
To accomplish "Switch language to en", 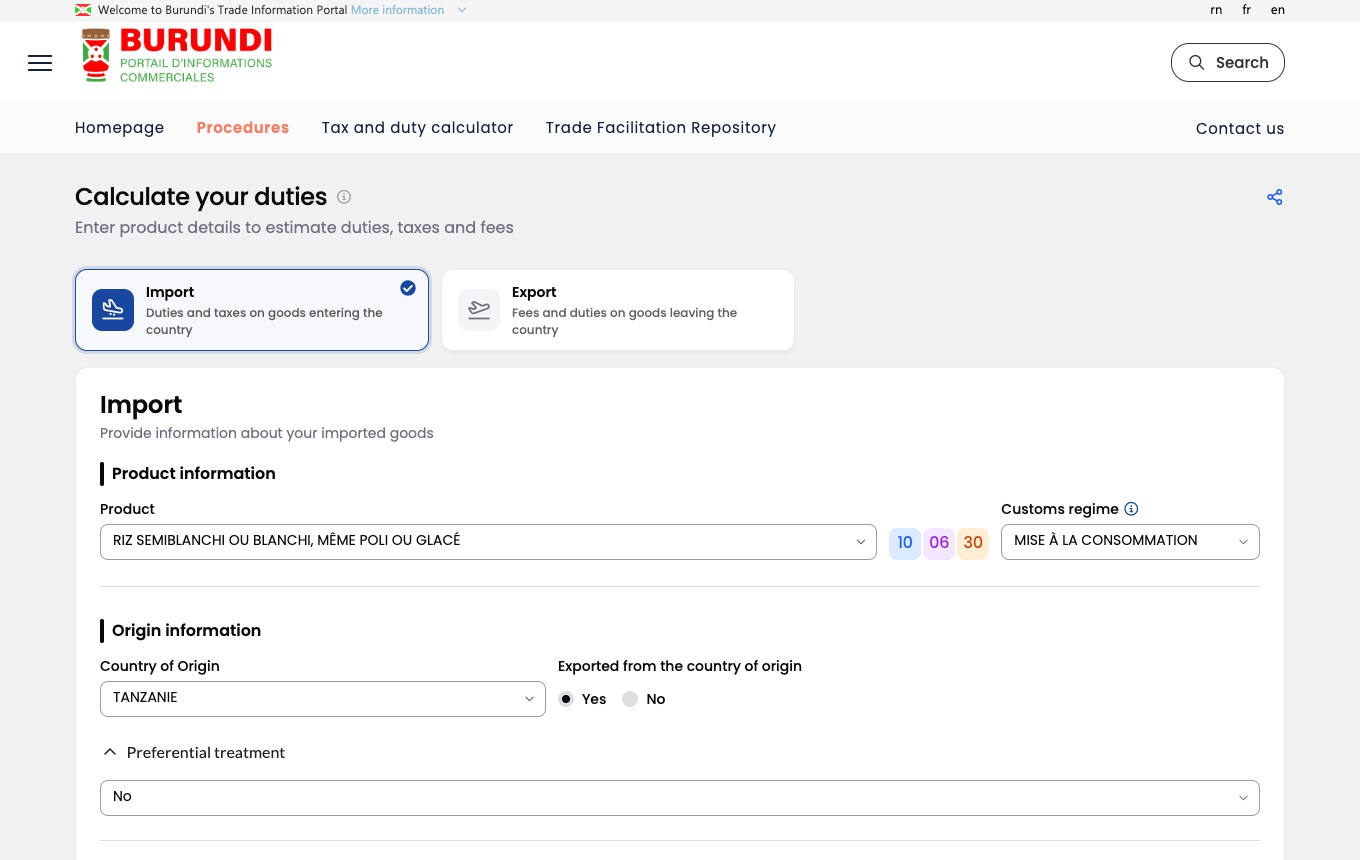I will pyautogui.click(x=1278, y=10).
